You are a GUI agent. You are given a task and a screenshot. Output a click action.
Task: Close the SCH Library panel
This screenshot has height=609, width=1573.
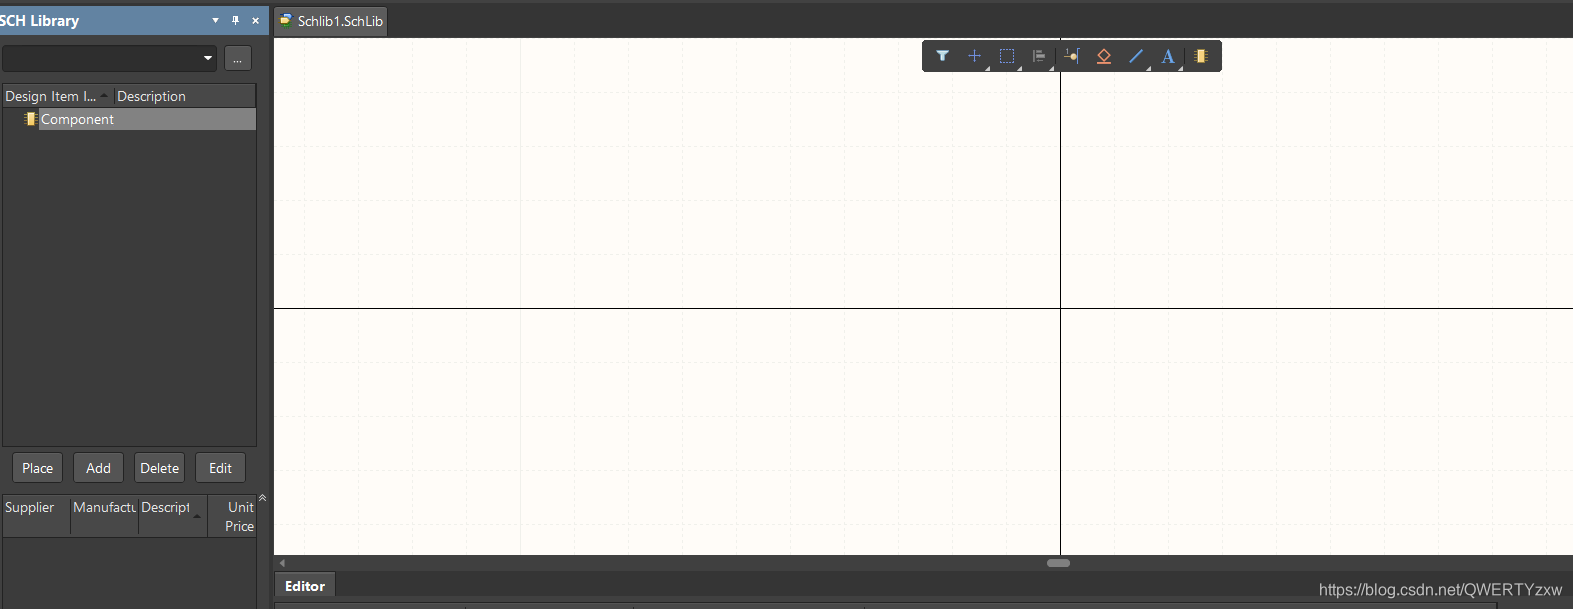coord(255,20)
